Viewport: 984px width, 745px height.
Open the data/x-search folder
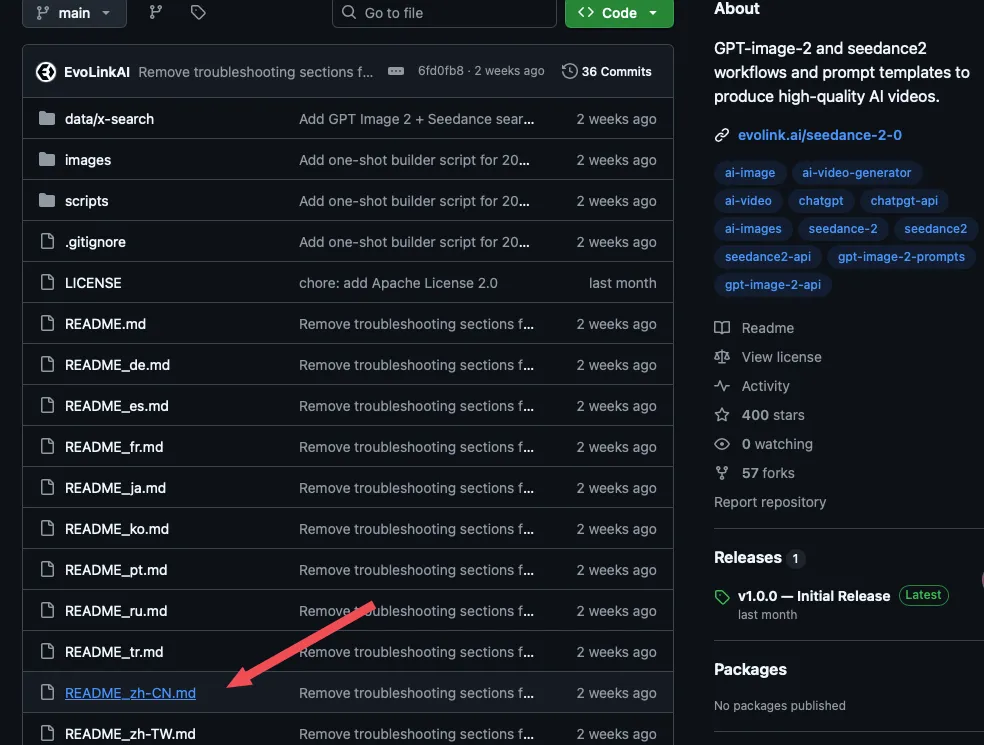[109, 119]
